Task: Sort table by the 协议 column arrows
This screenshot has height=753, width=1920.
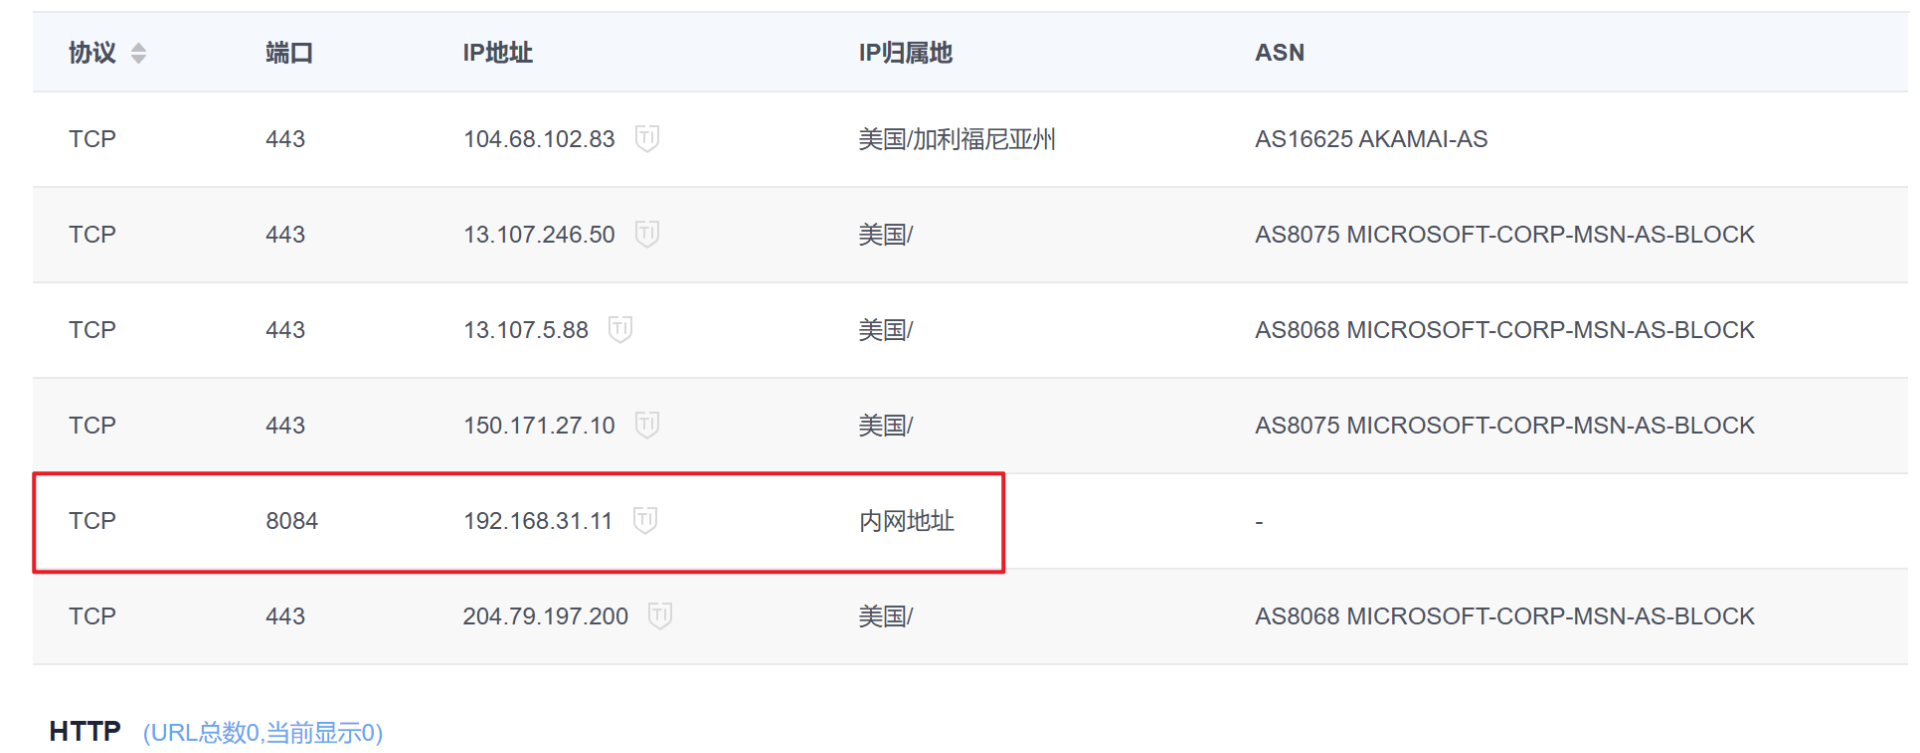Action: pos(139,53)
